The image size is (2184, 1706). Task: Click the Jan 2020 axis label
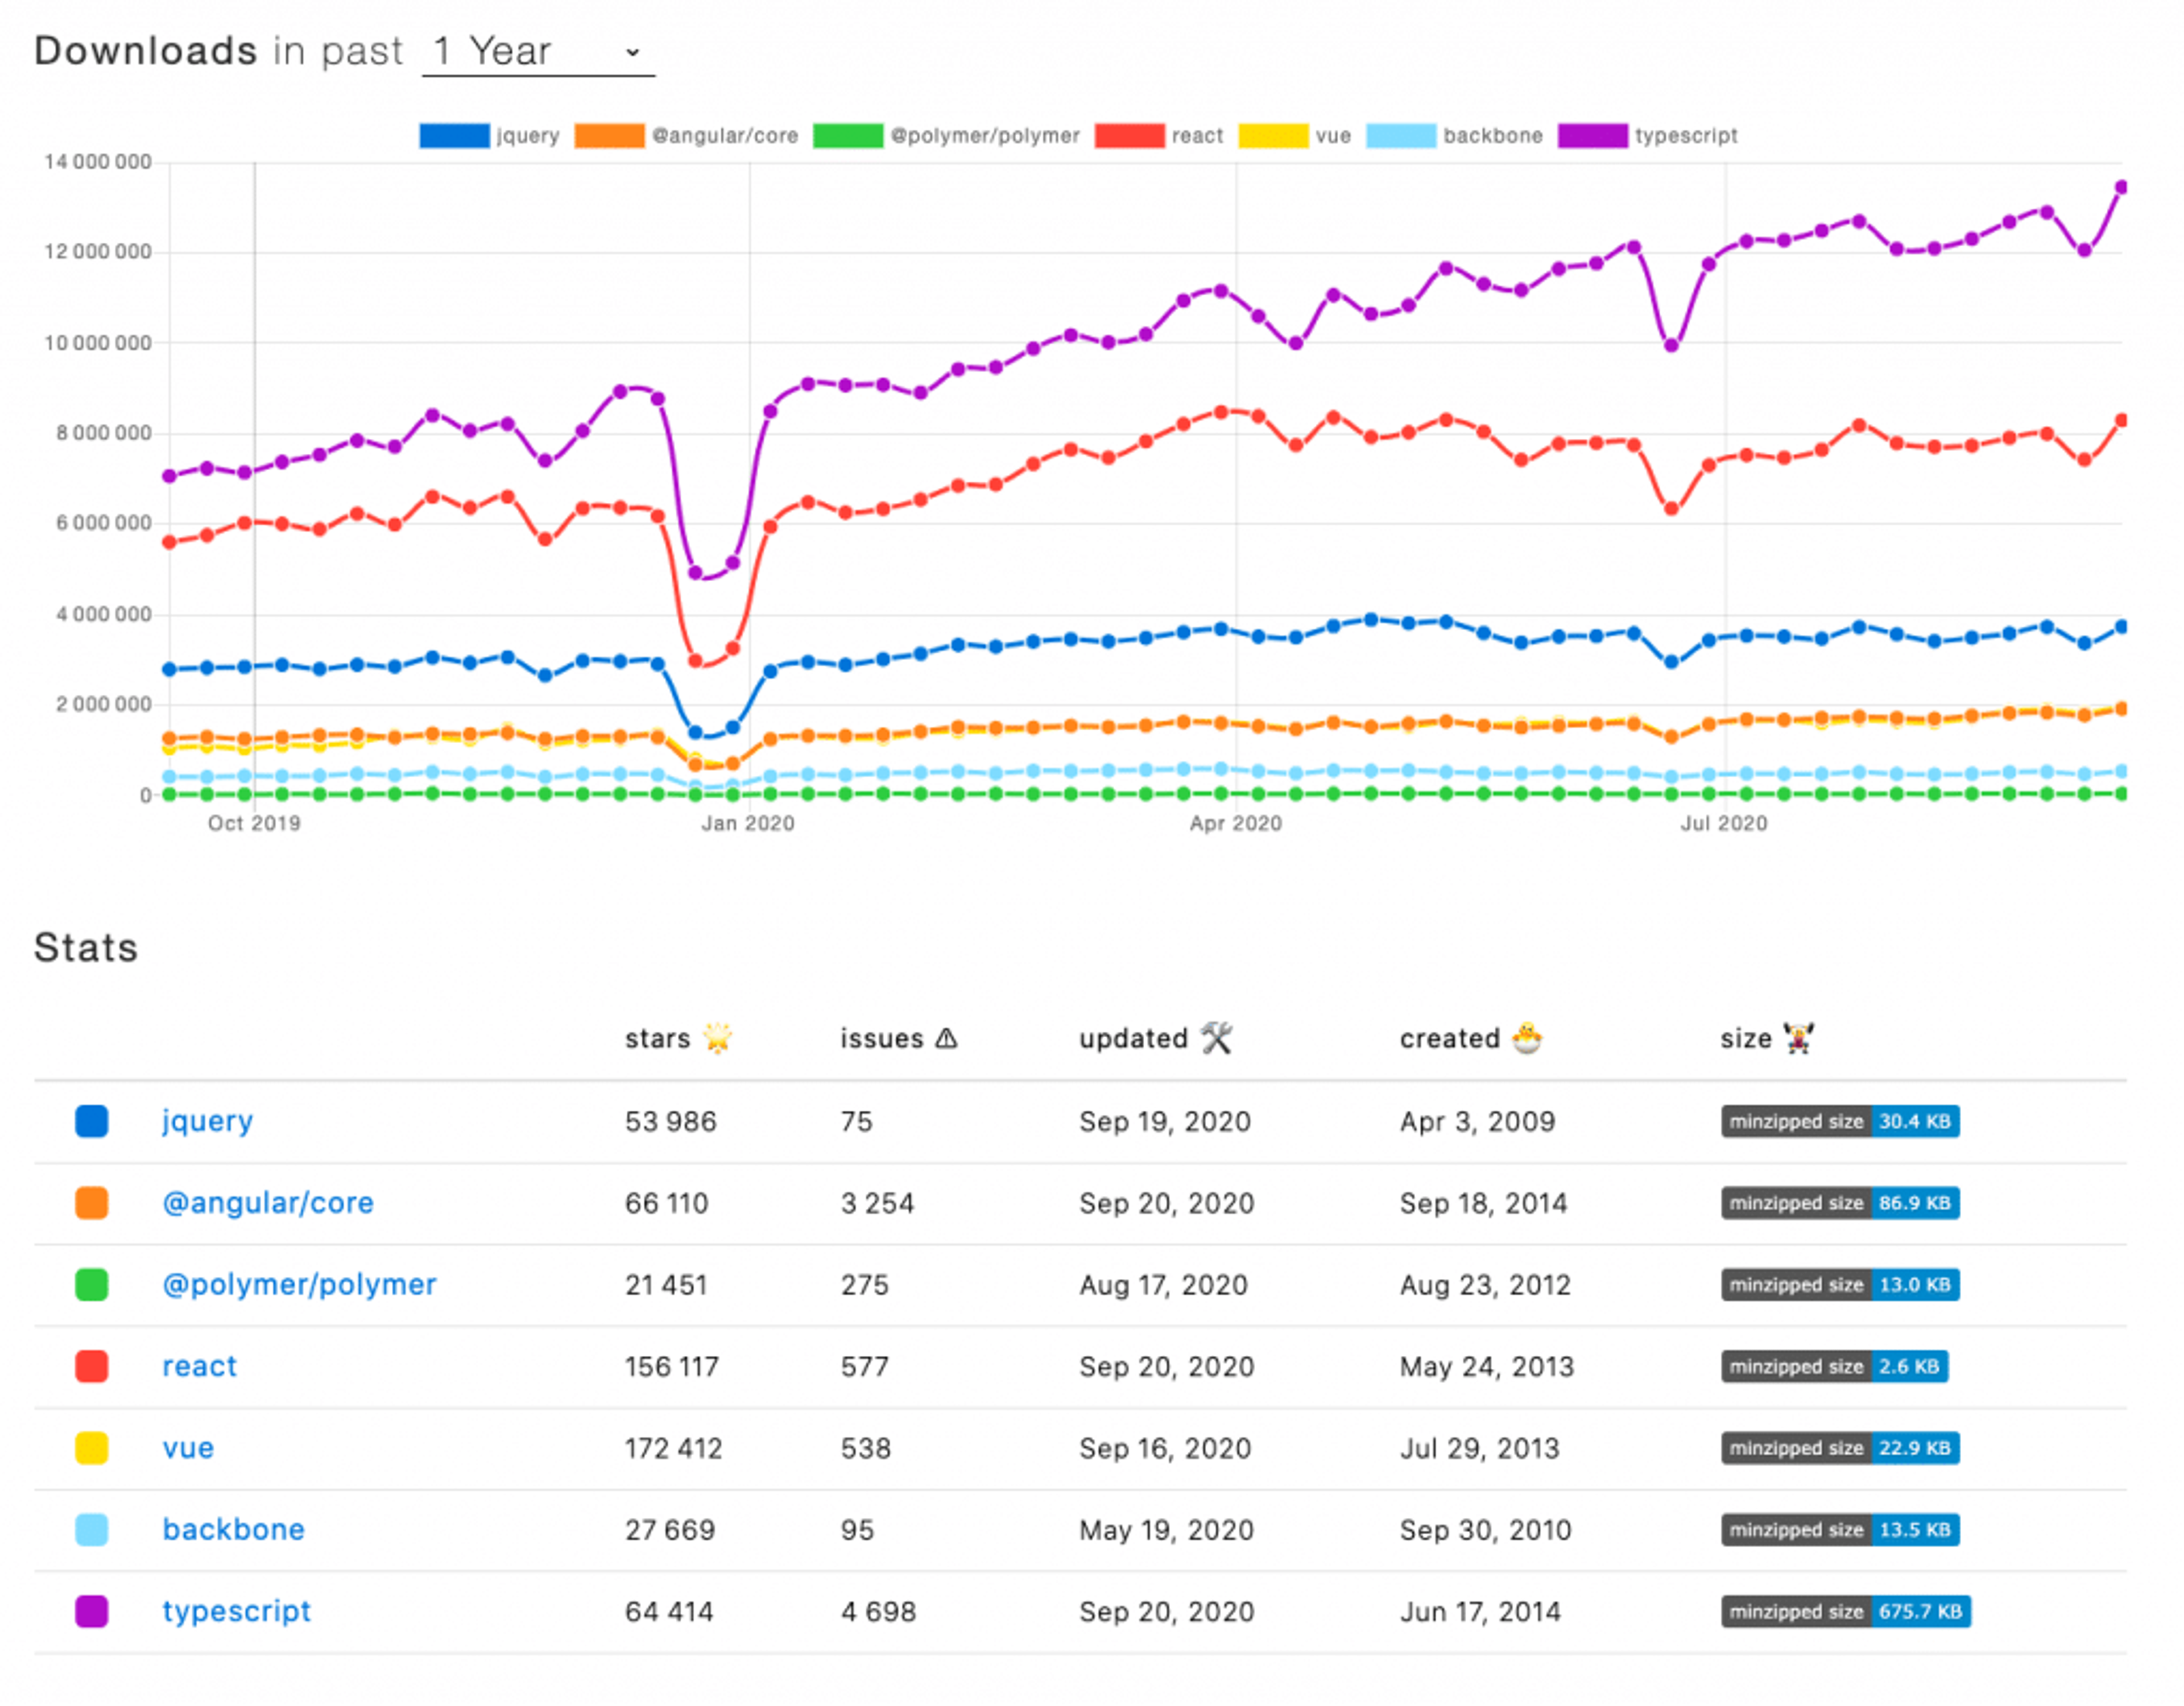coord(748,824)
